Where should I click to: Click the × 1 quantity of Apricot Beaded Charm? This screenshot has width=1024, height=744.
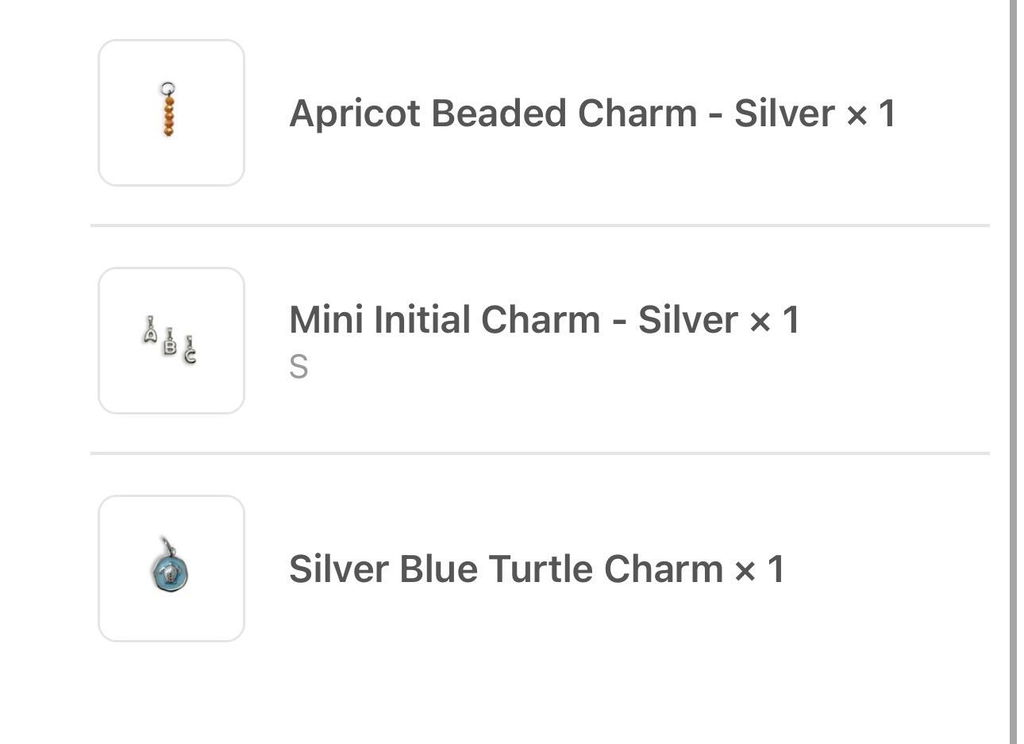point(871,114)
